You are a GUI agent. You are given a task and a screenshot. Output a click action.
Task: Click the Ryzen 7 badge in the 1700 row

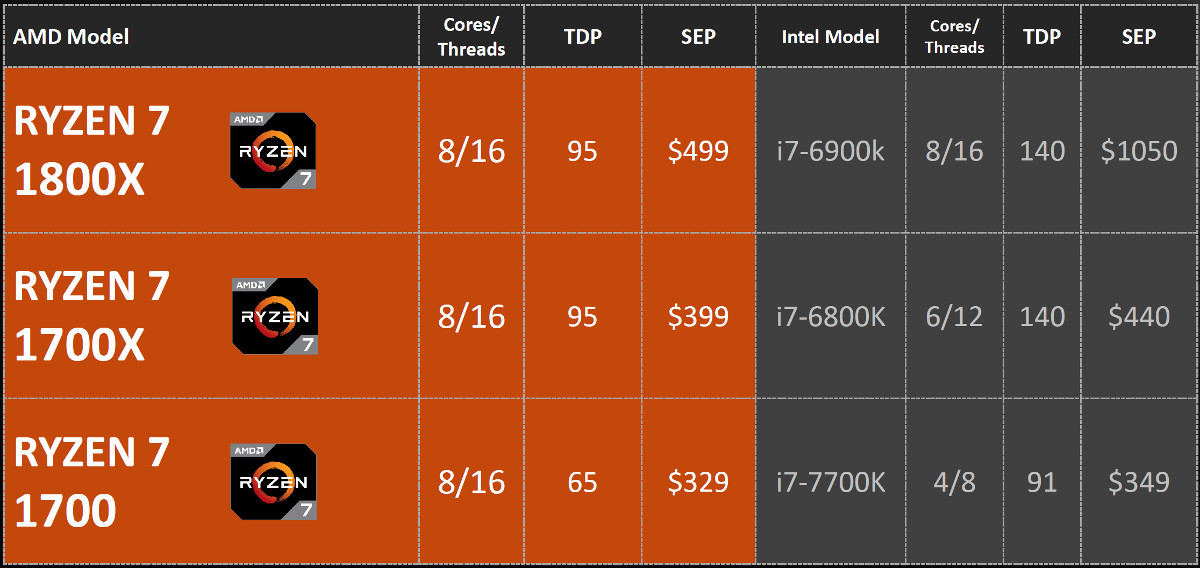point(275,483)
